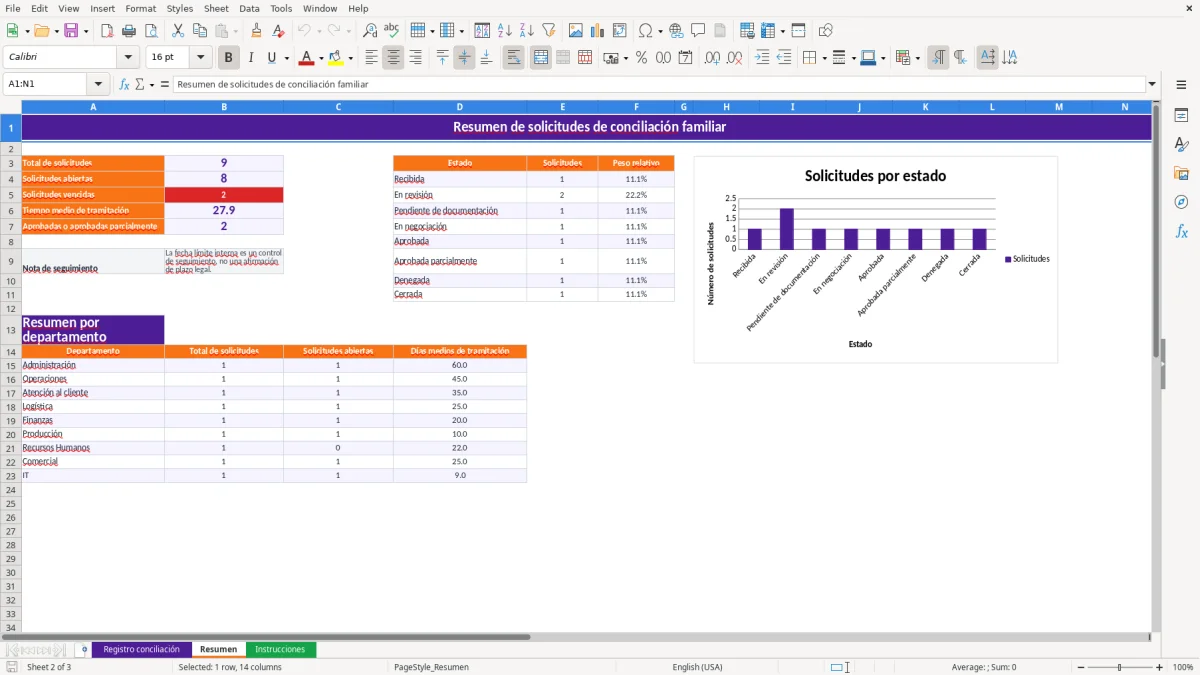
Task: Select column D header
Action: click(459, 107)
